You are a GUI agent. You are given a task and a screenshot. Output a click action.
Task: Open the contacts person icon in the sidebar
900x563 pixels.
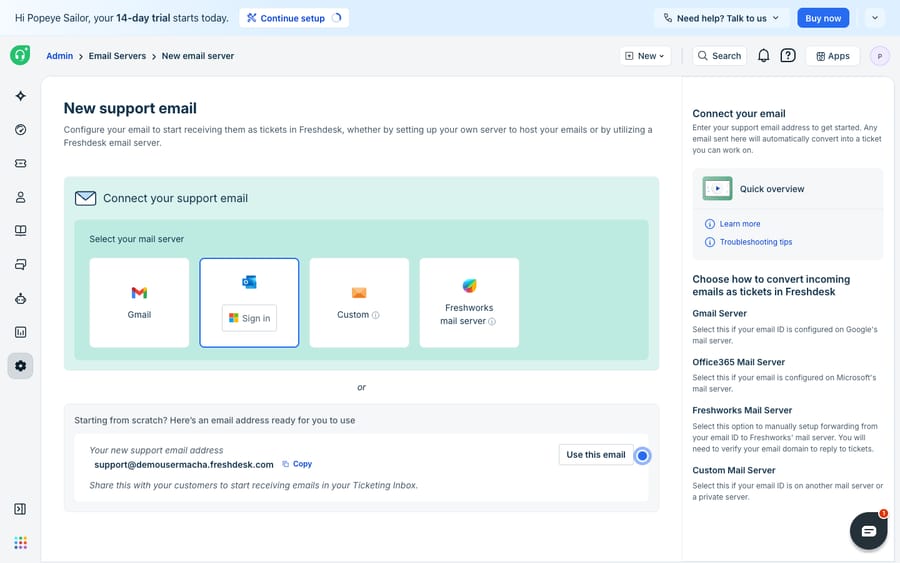coord(21,197)
